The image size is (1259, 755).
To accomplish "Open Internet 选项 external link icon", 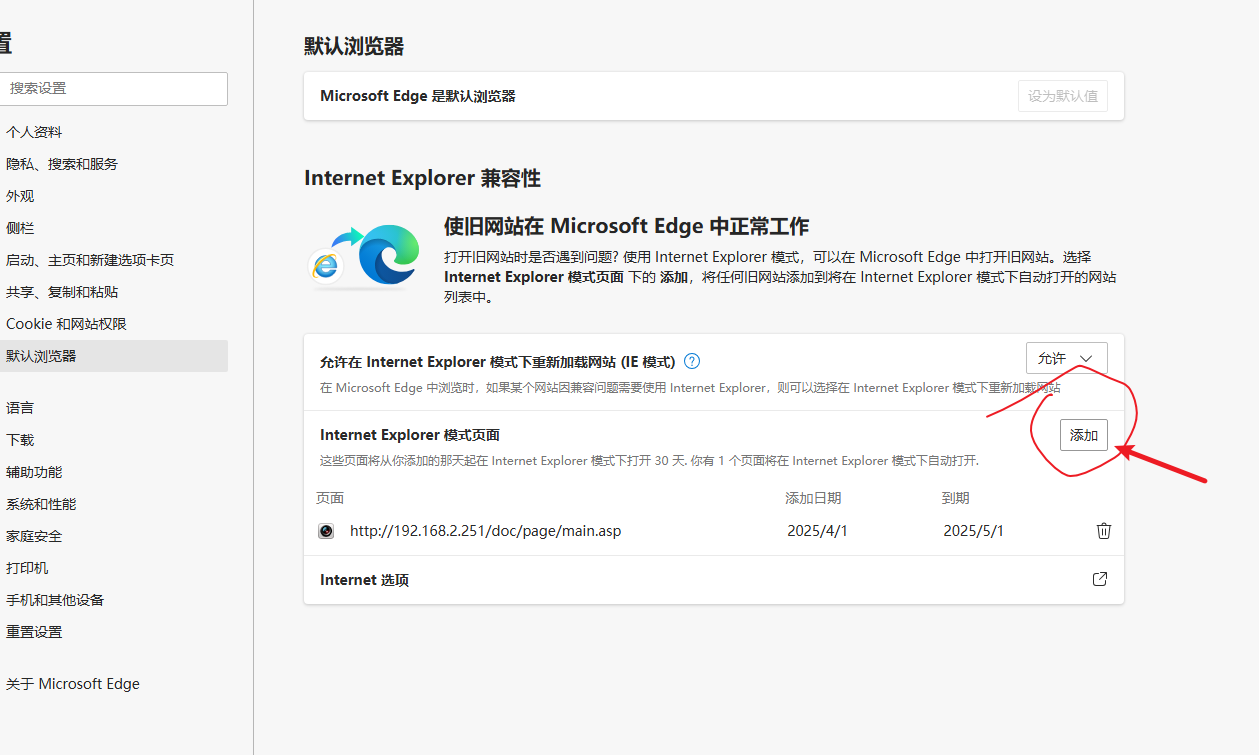I will [x=1100, y=579].
